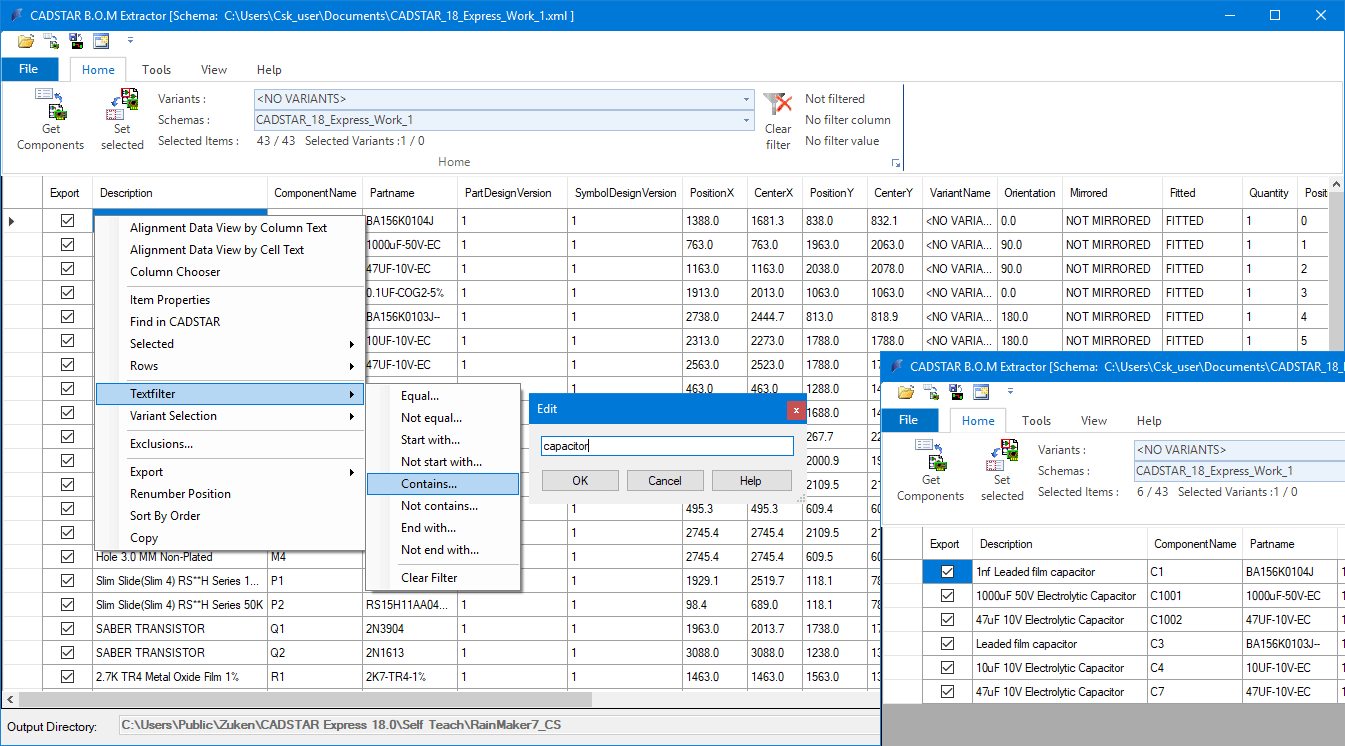Open Customize Quick Access dropdown in second window
This screenshot has height=746, width=1345.
(x=1010, y=392)
